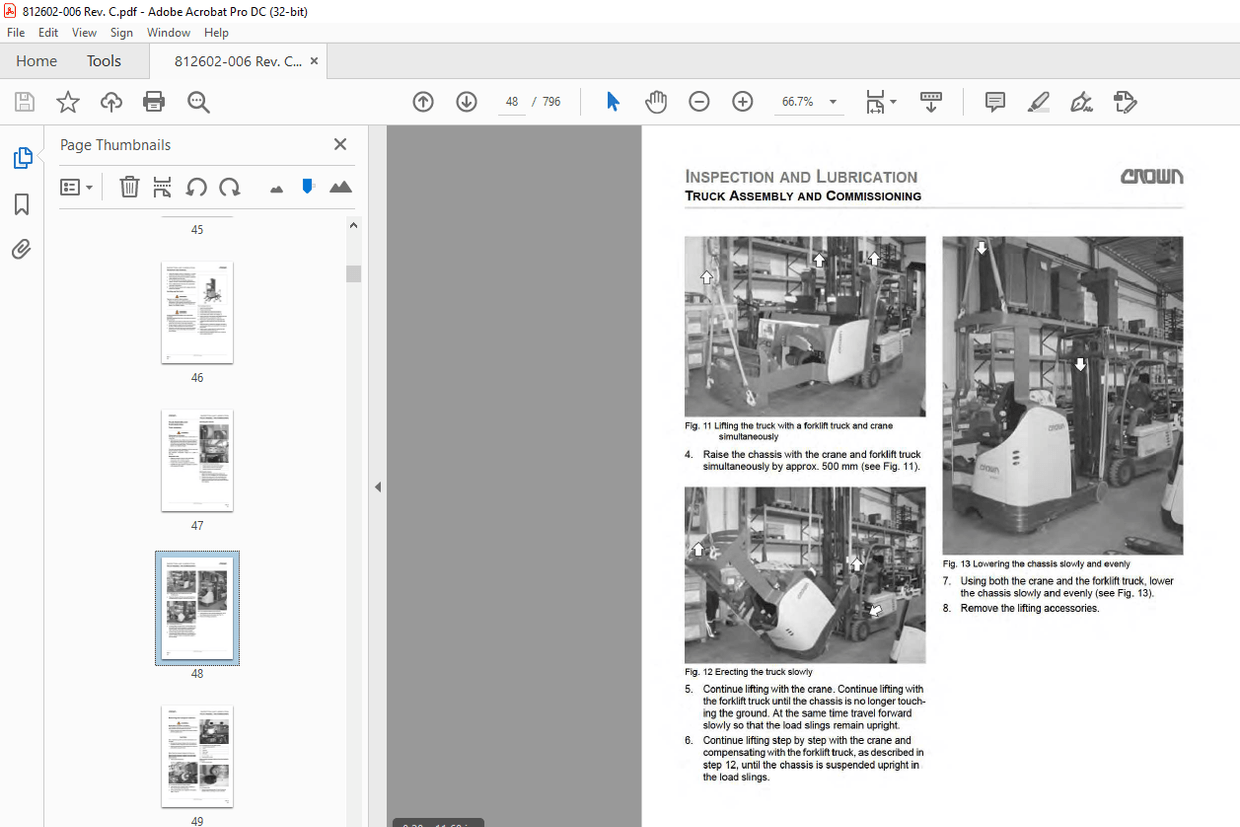Image resolution: width=1240 pixels, height=827 pixels.
Task: Select the page 47 thumbnail
Action: (x=197, y=460)
